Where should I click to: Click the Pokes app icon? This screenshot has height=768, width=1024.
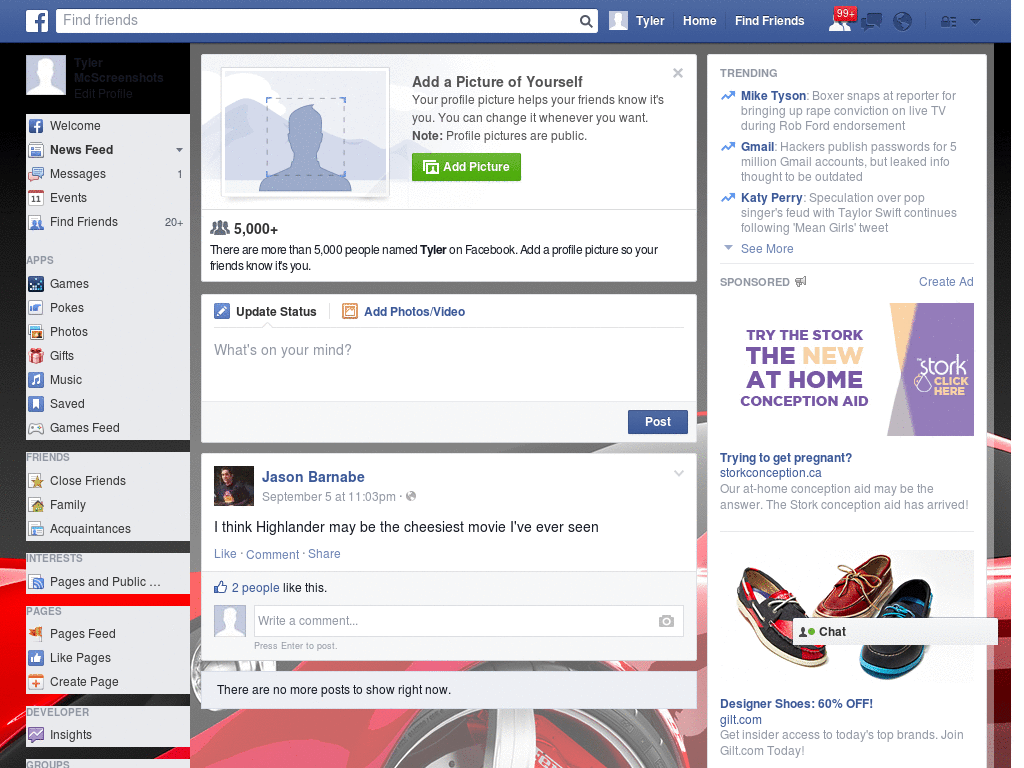click(x=36, y=308)
